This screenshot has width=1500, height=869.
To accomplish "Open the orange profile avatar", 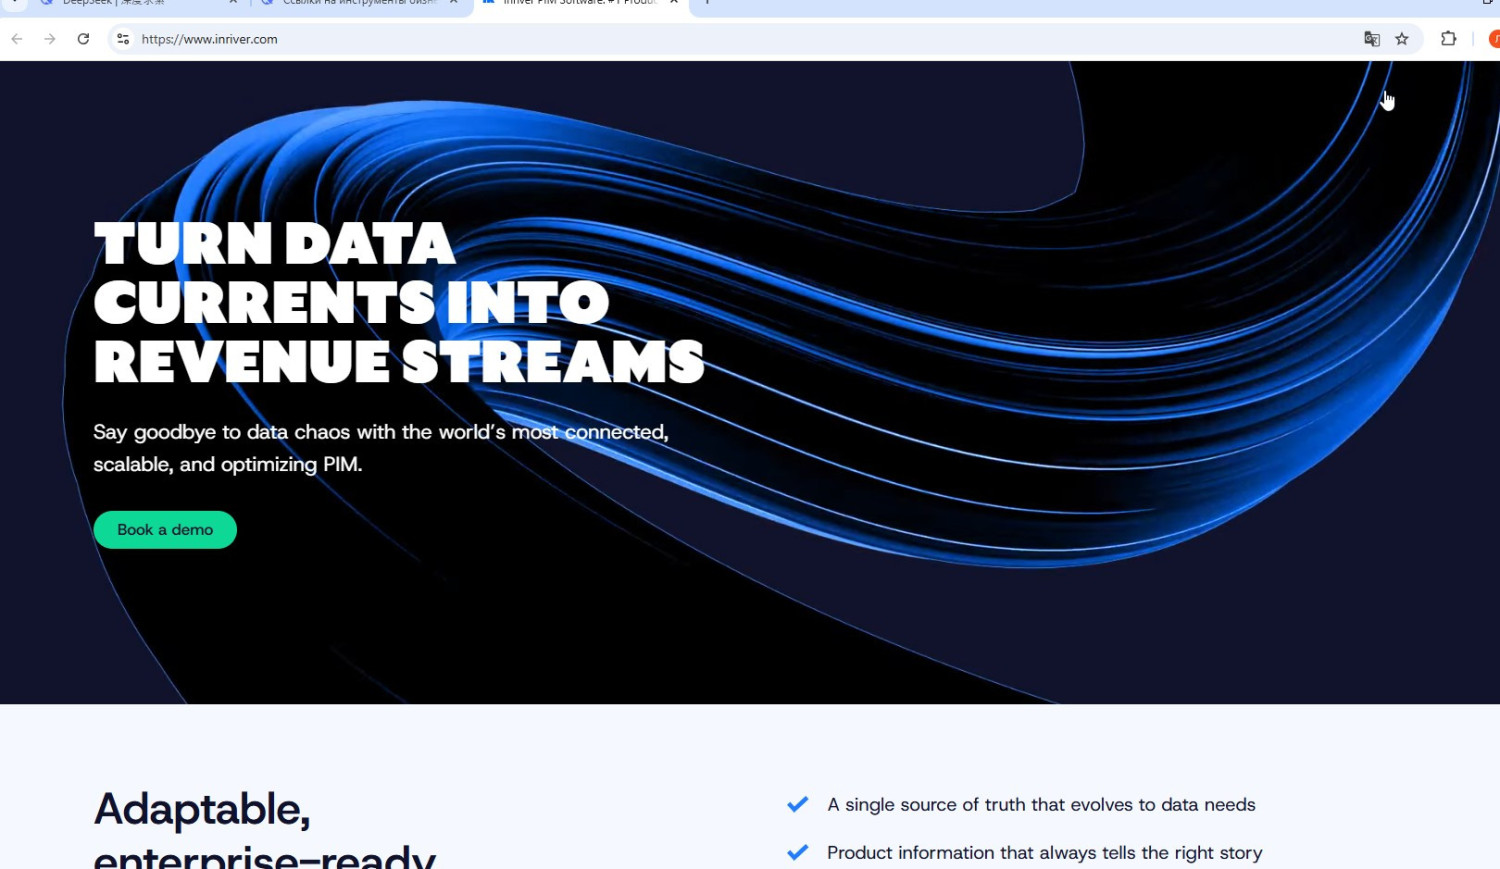I will tap(1493, 39).
